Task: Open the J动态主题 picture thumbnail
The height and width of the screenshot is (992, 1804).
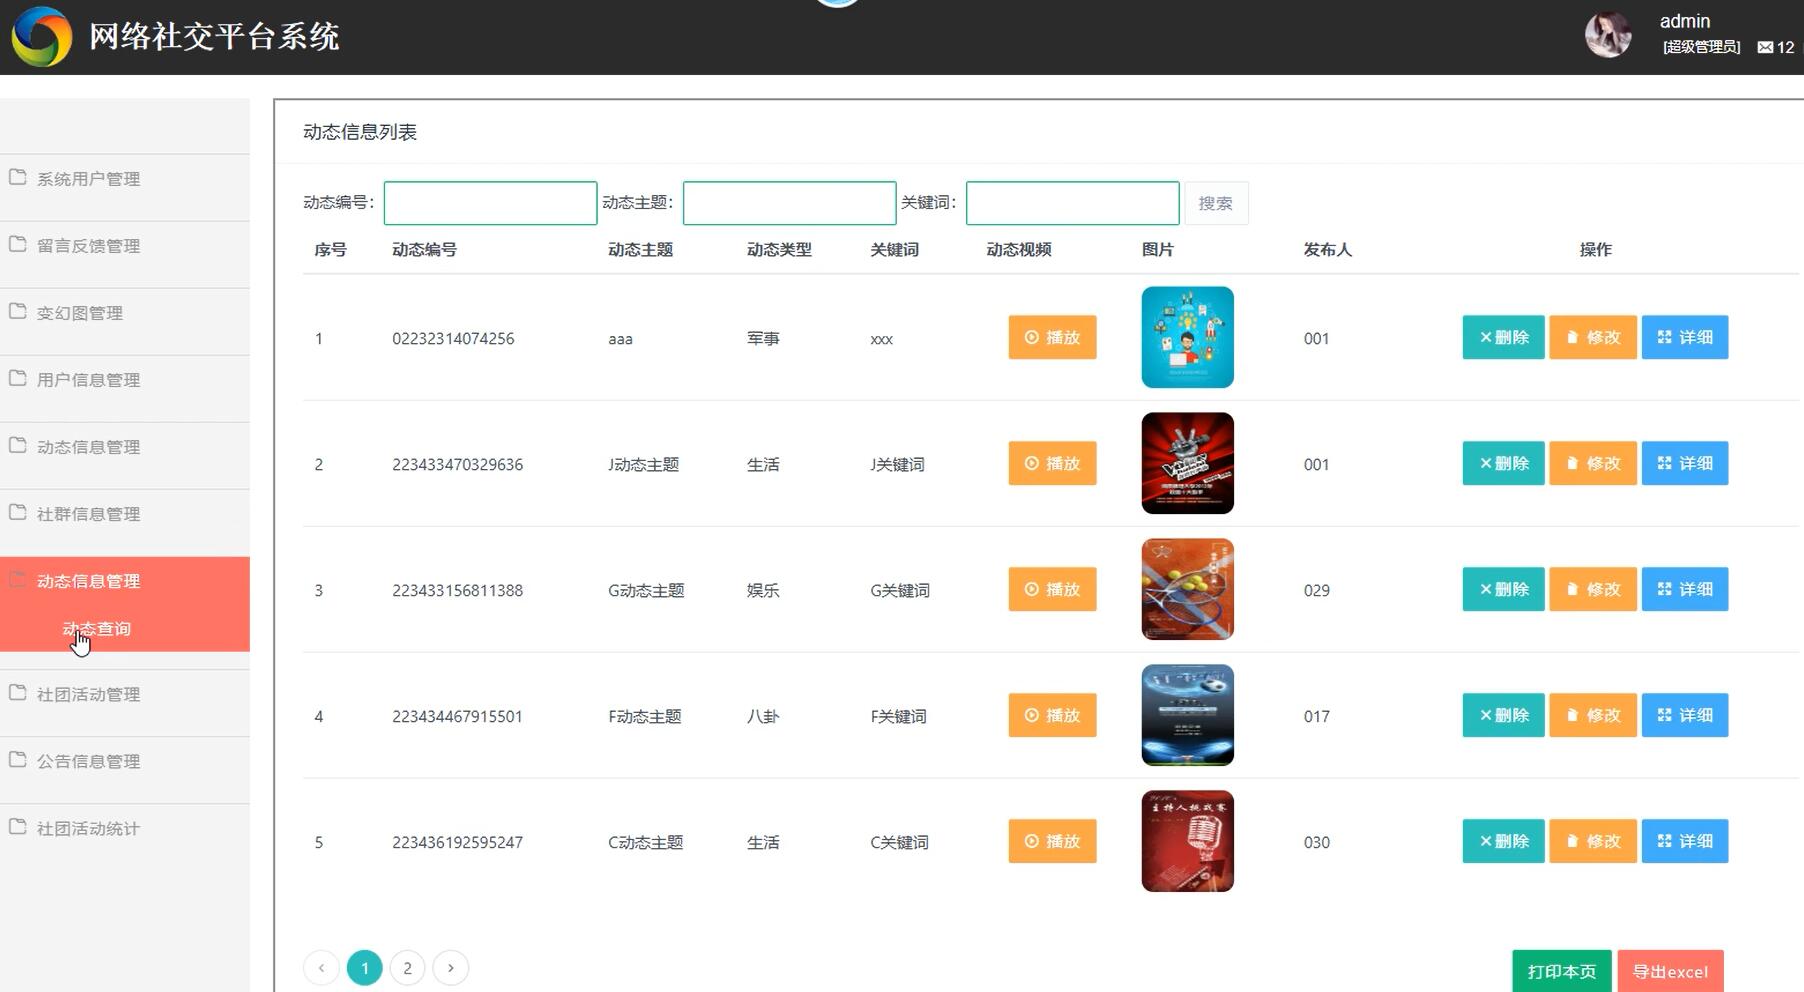Action: pos(1186,463)
